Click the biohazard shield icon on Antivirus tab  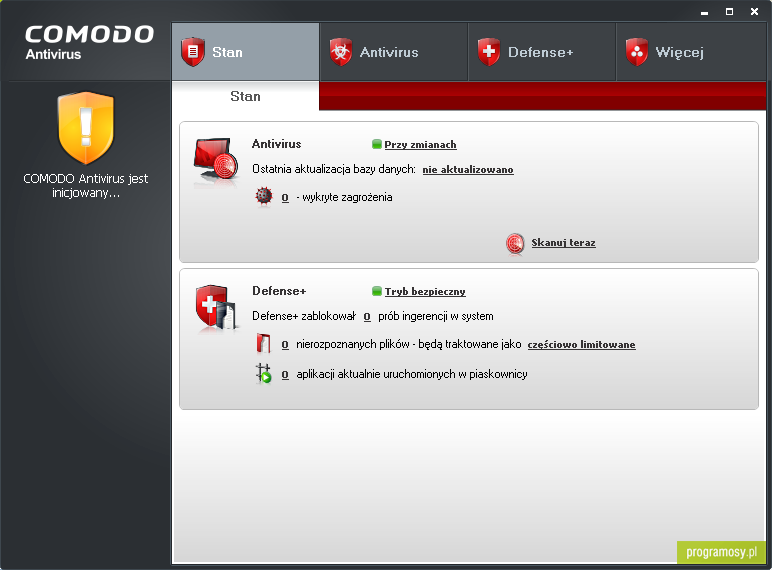click(x=341, y=52)
